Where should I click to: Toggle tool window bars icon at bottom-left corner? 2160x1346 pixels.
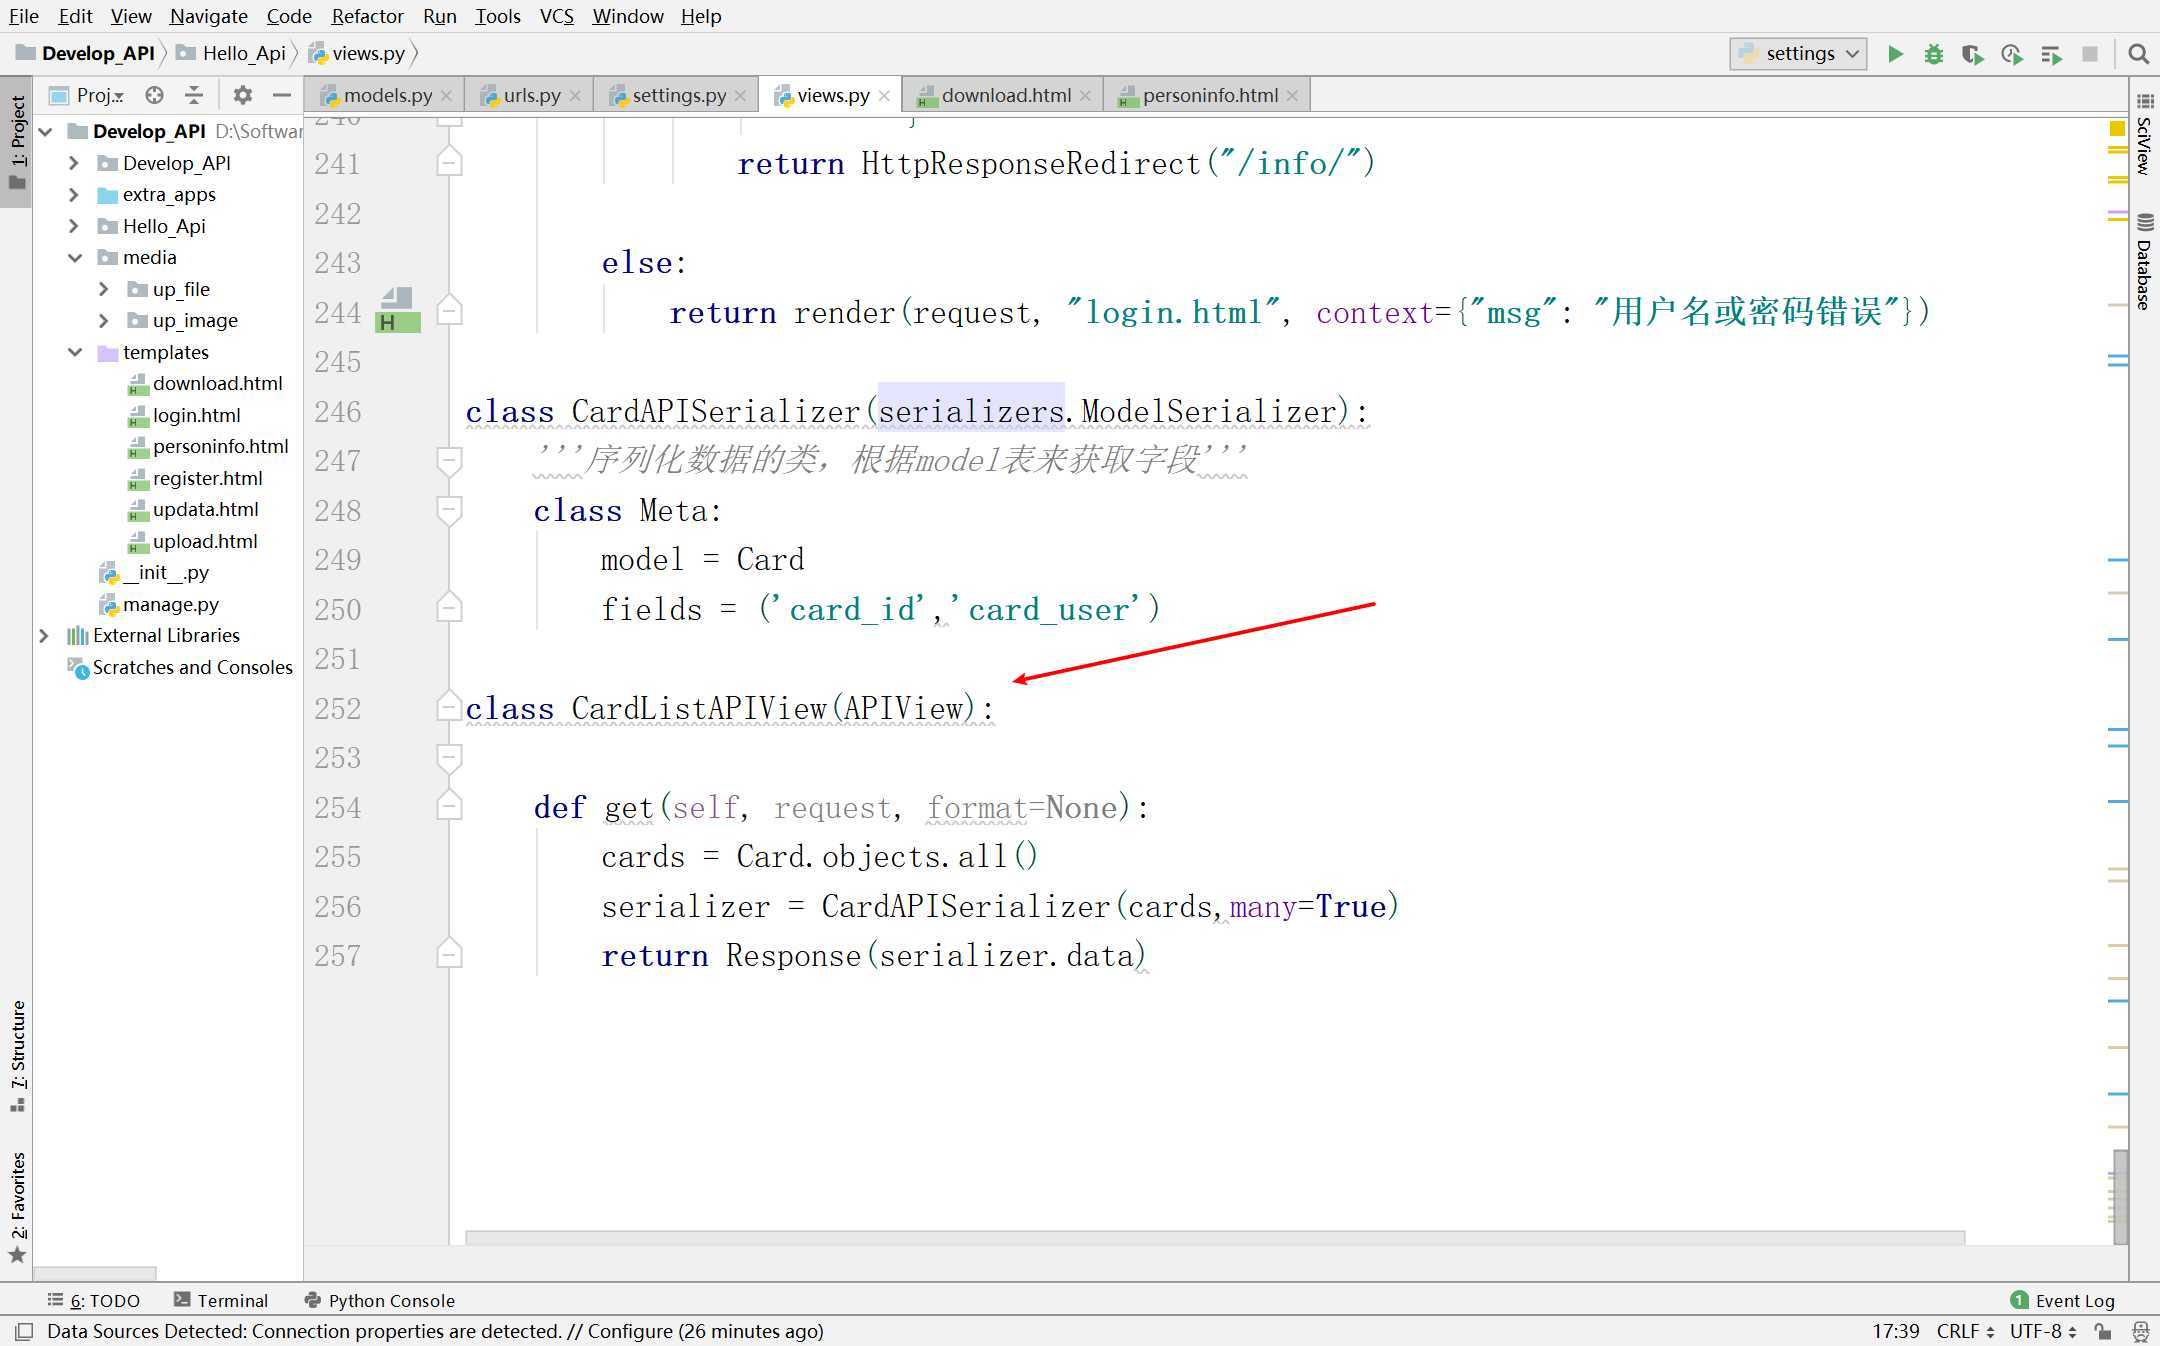tap(24, 1332)
